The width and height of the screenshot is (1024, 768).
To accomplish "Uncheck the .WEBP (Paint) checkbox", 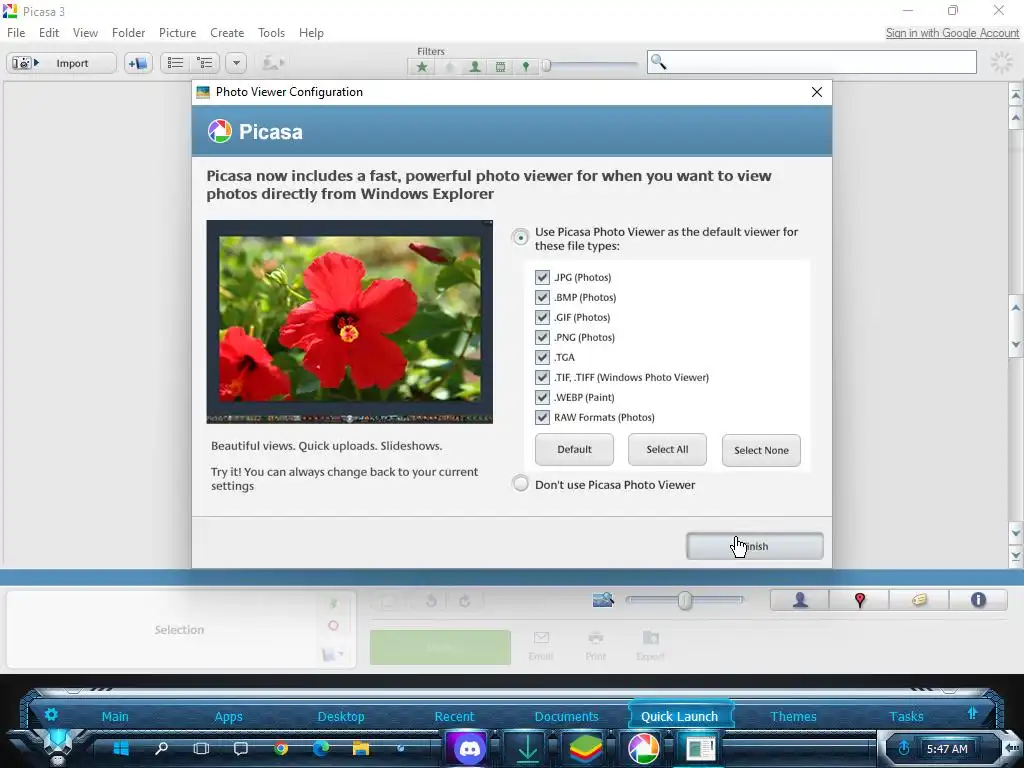I will pyautogui.click(x=542, y=397).
